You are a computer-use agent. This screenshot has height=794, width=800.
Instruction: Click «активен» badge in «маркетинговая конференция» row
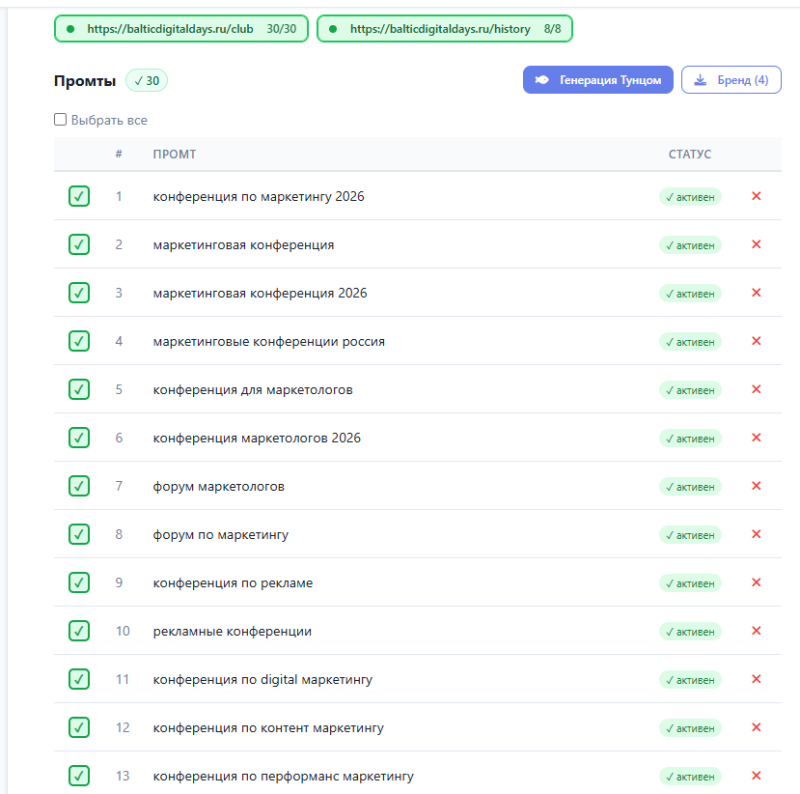pyautogui.click(x=690, y=245)
